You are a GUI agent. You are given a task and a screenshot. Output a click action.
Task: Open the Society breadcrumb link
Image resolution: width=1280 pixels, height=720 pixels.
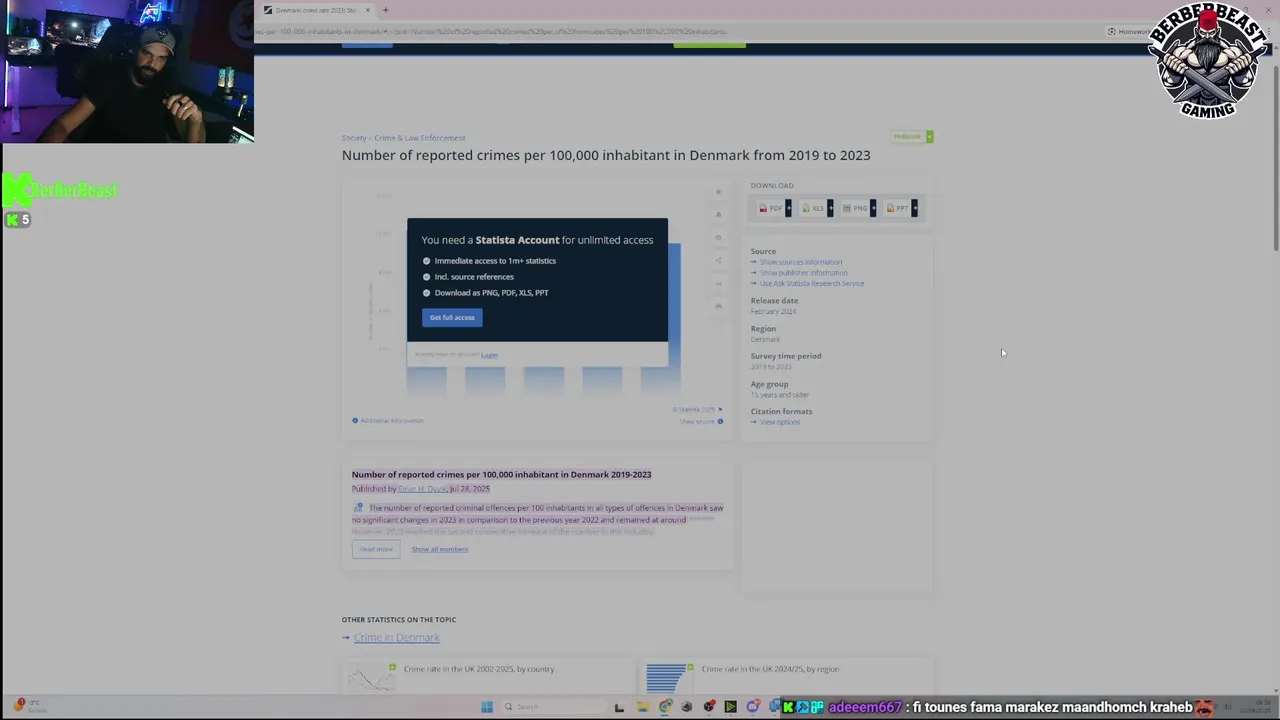[354, 138]
